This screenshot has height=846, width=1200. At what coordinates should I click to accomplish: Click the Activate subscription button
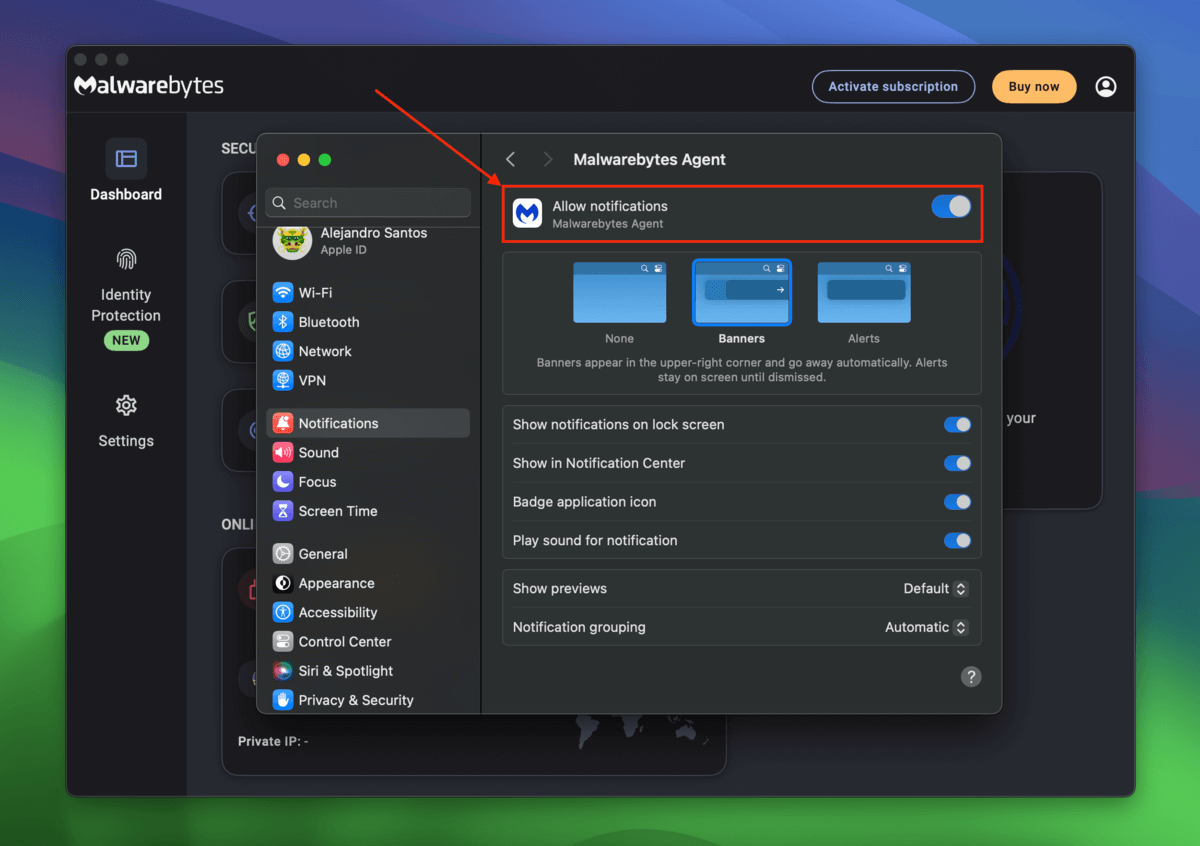(x=893, y=87)
